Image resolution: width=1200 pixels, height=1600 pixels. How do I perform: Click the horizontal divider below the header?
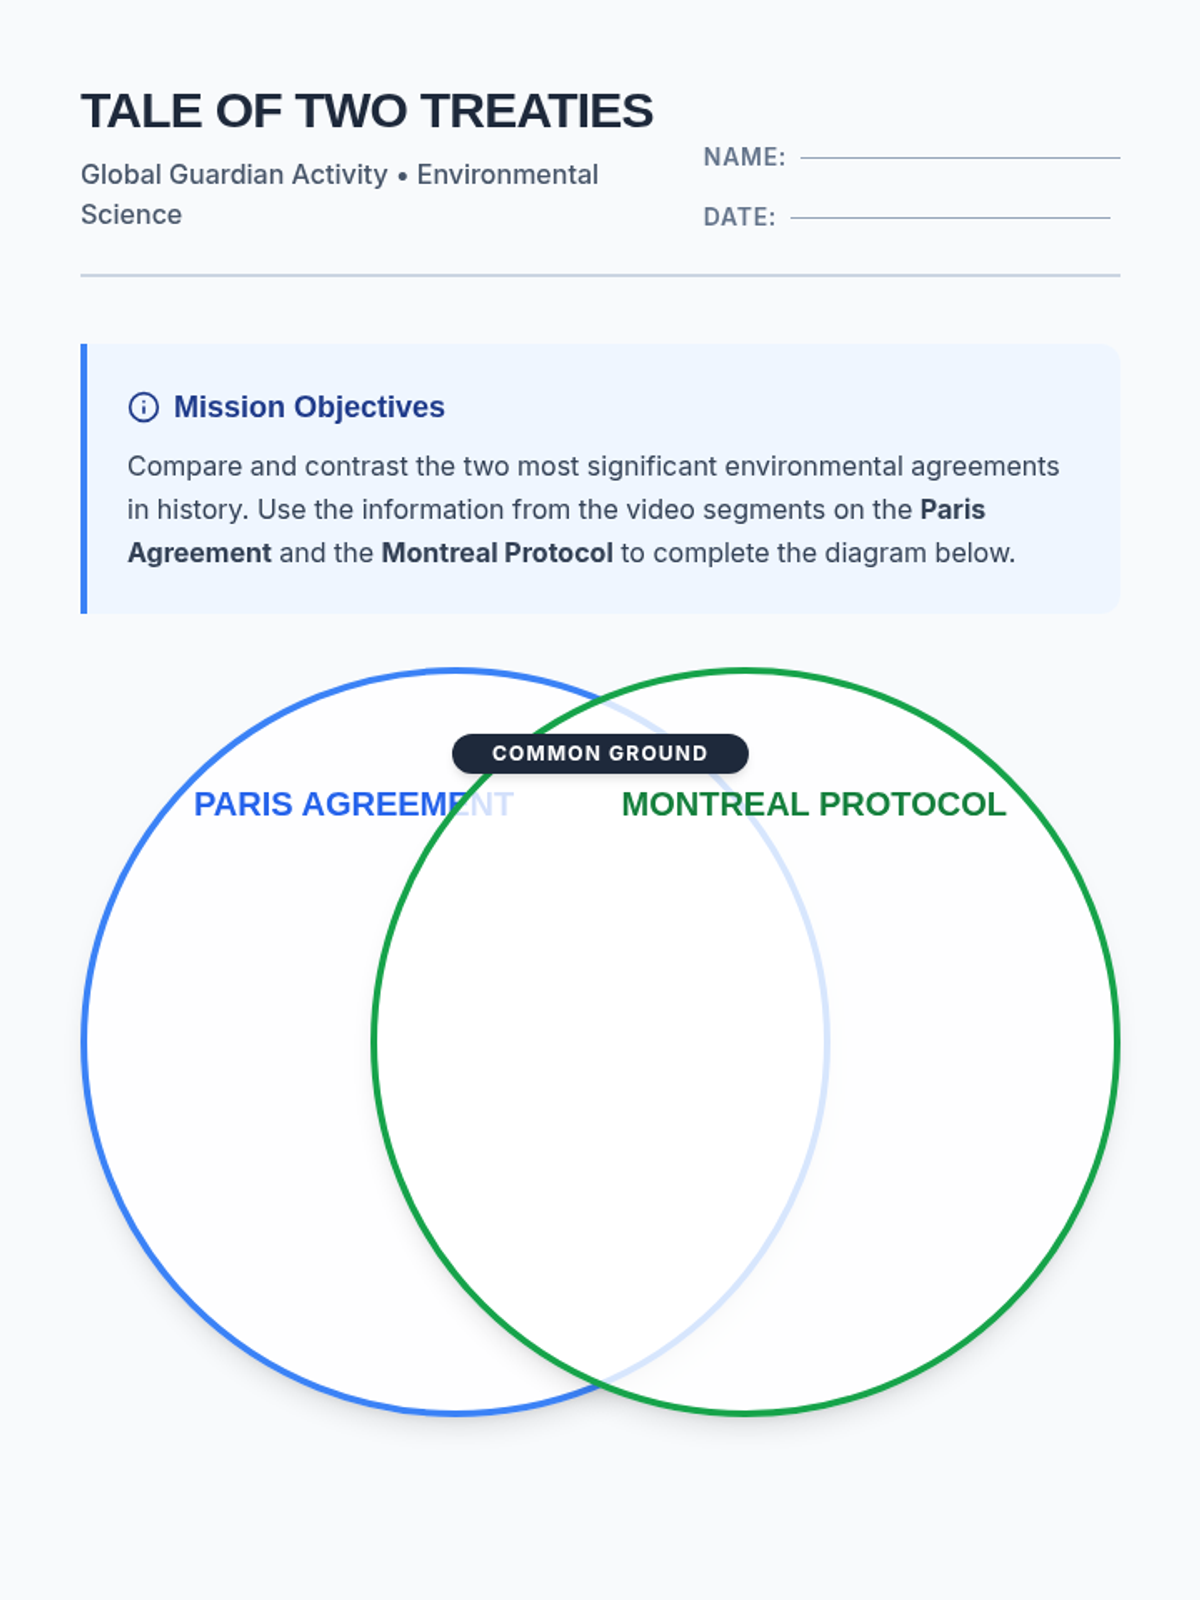(x=600, y=275)
